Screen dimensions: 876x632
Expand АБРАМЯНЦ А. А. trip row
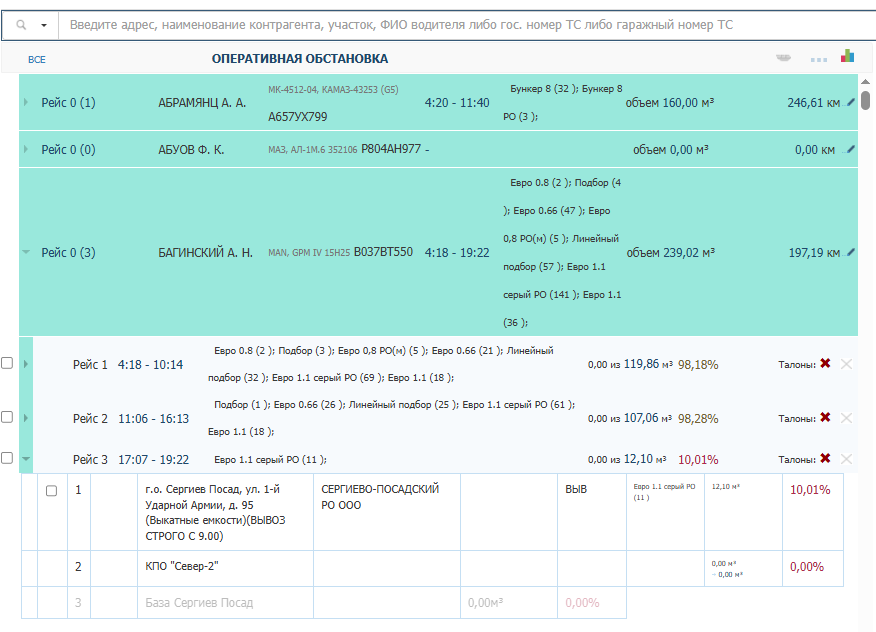(26, 103)
